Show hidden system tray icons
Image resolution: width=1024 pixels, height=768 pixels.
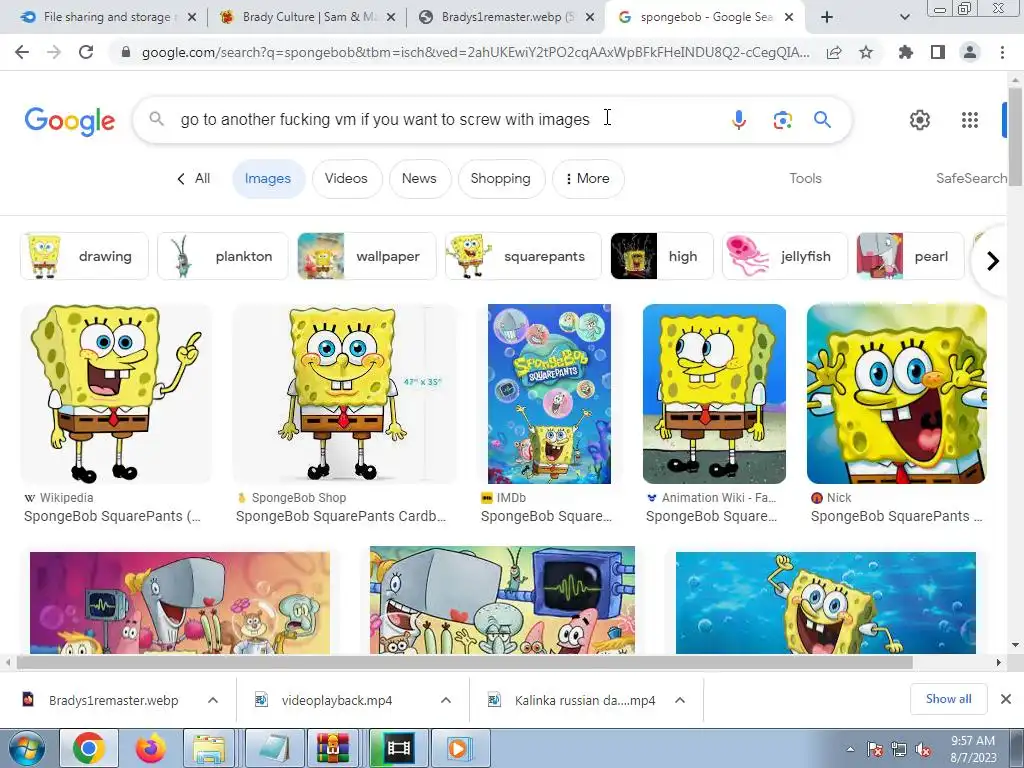(850, 750)
